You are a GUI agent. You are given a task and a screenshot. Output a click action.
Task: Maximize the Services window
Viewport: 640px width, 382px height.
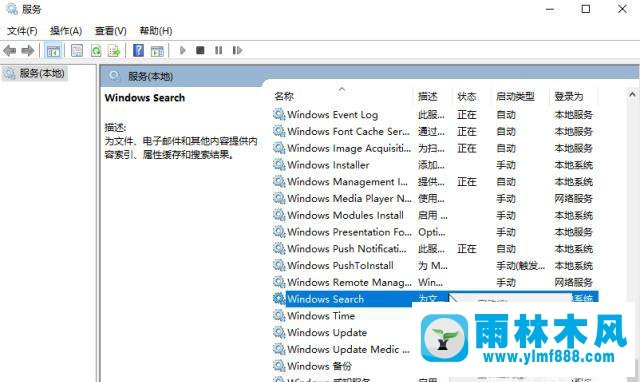pos(586,9)
